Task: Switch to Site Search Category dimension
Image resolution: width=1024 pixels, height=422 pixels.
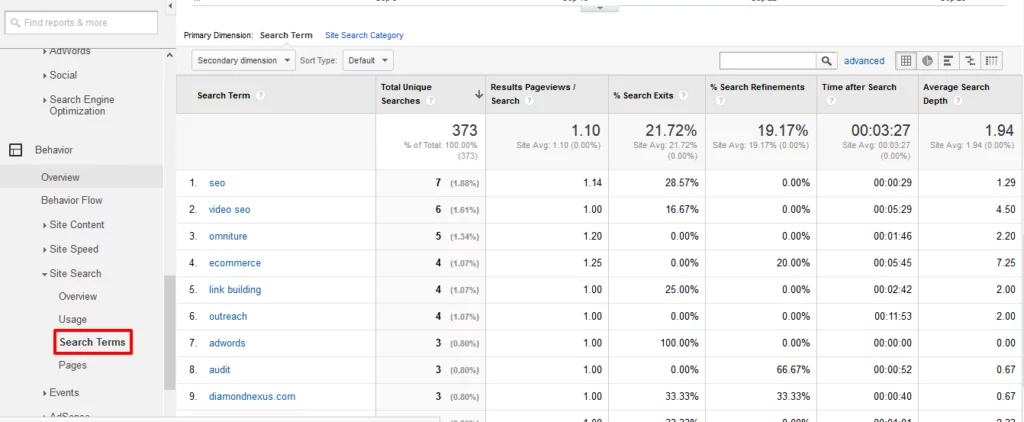Action: (364, 35)
